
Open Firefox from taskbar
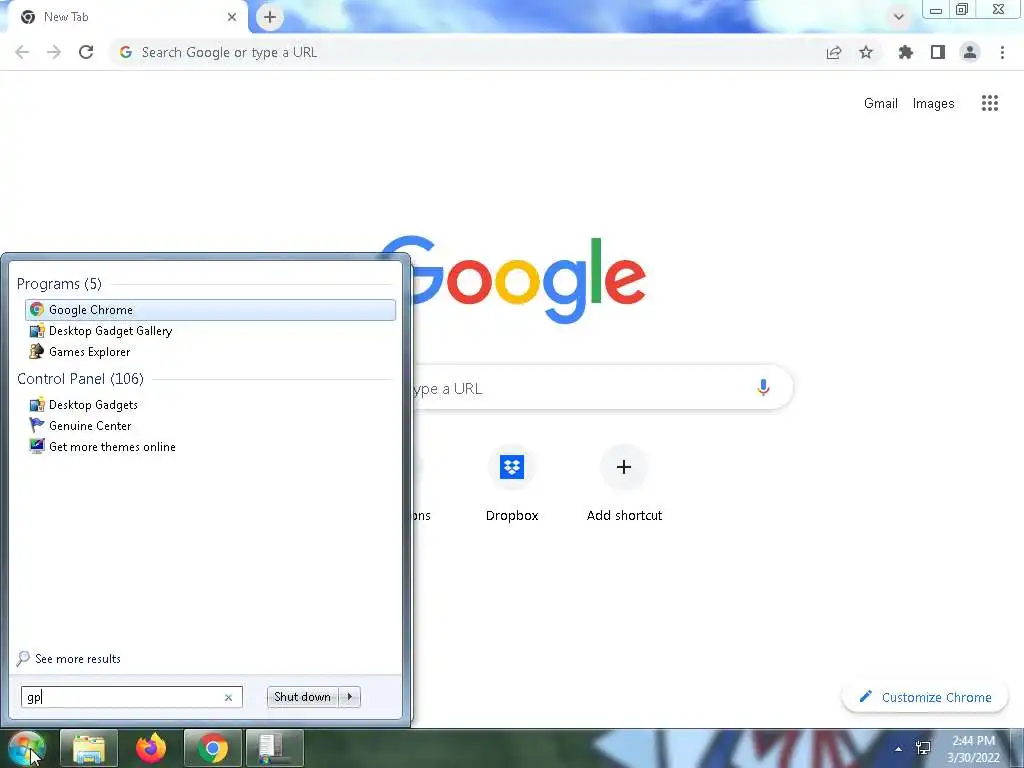tap(151, 748)
